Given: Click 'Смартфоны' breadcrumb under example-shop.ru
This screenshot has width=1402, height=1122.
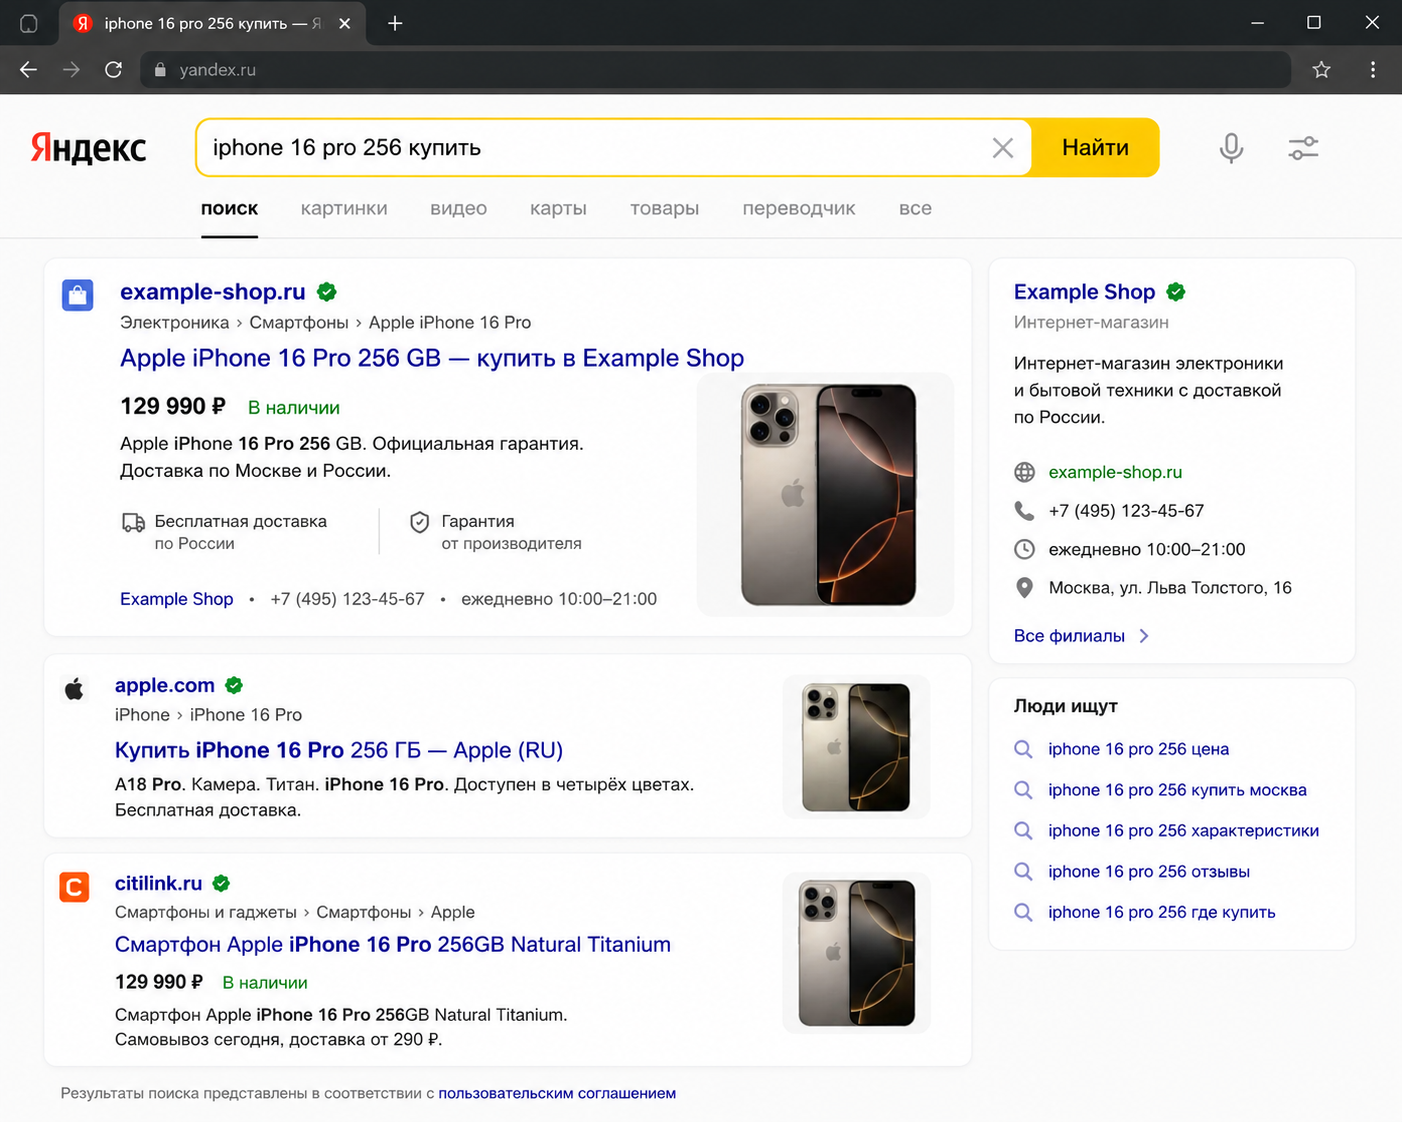Looking at the screenshot, I should [x=299, y=323].
